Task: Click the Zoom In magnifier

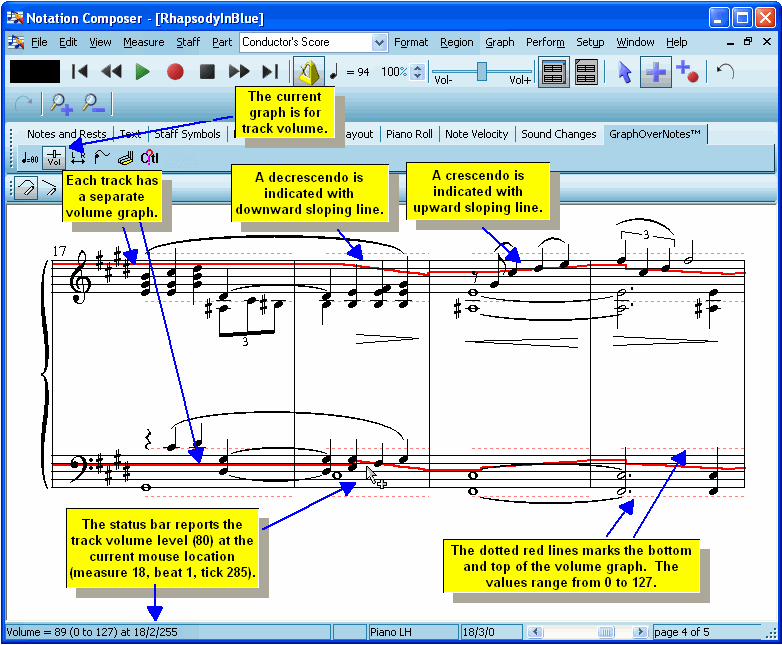Action: coord(61,103)
